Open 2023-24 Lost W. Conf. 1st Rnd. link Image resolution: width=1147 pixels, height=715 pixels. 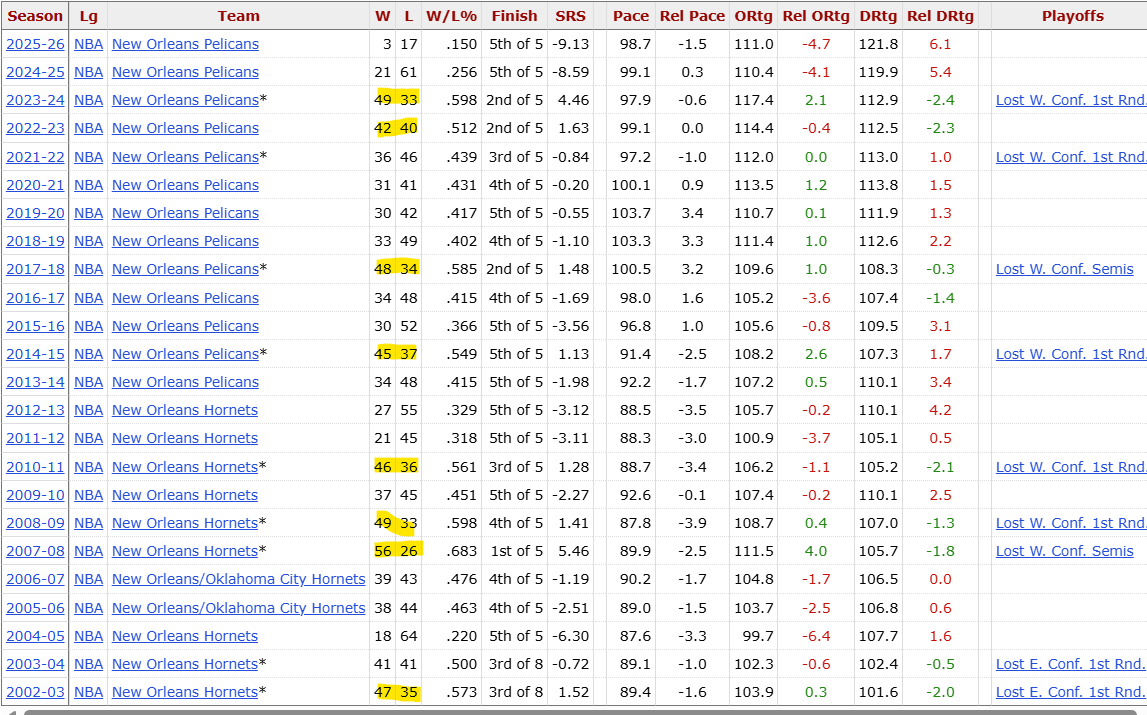[x=1071, y=100]
